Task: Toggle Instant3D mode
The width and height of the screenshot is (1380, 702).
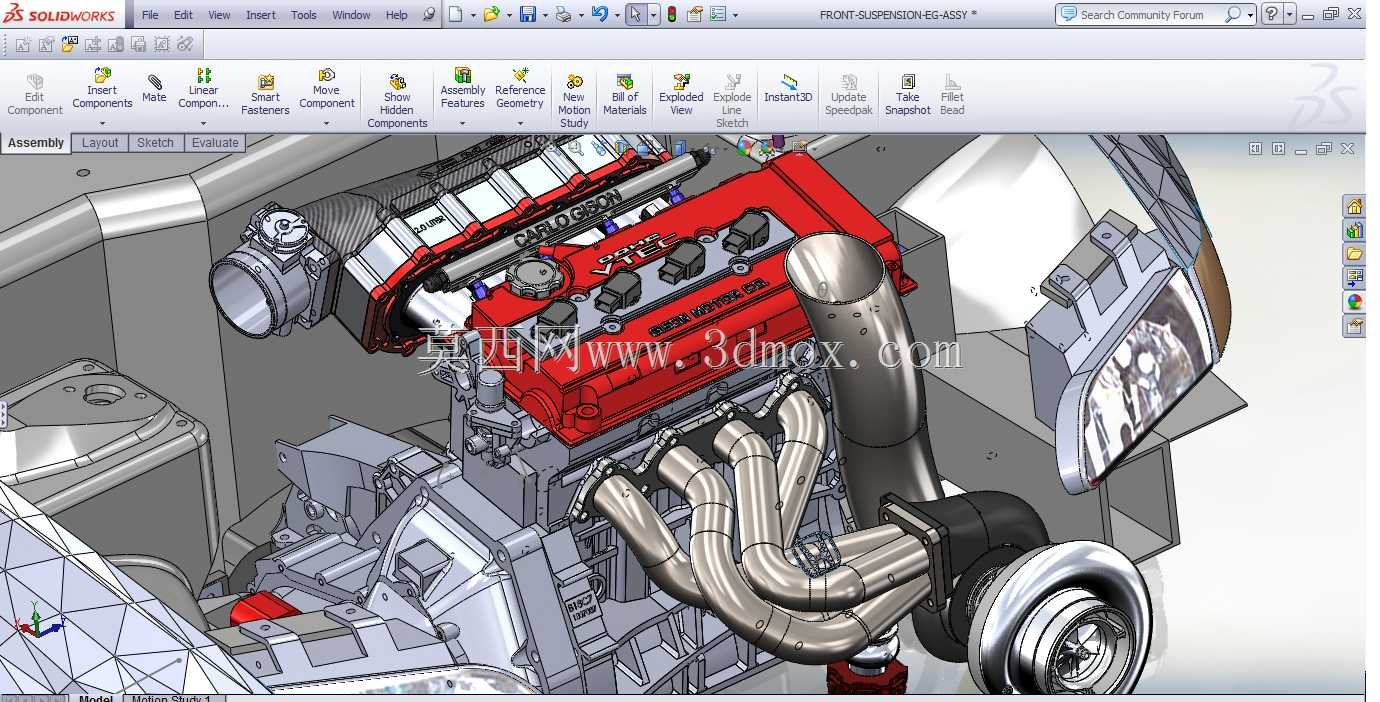Action: 788,89
